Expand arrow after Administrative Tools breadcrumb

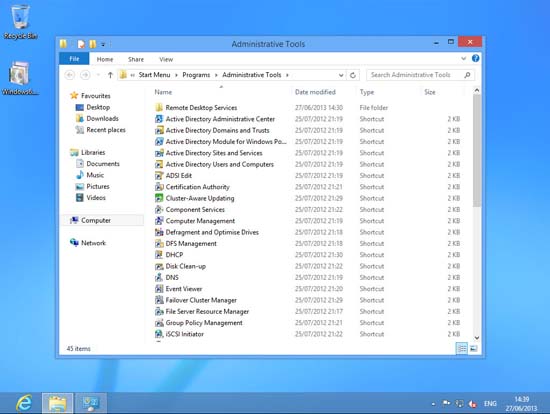click(x=287, y=75)
